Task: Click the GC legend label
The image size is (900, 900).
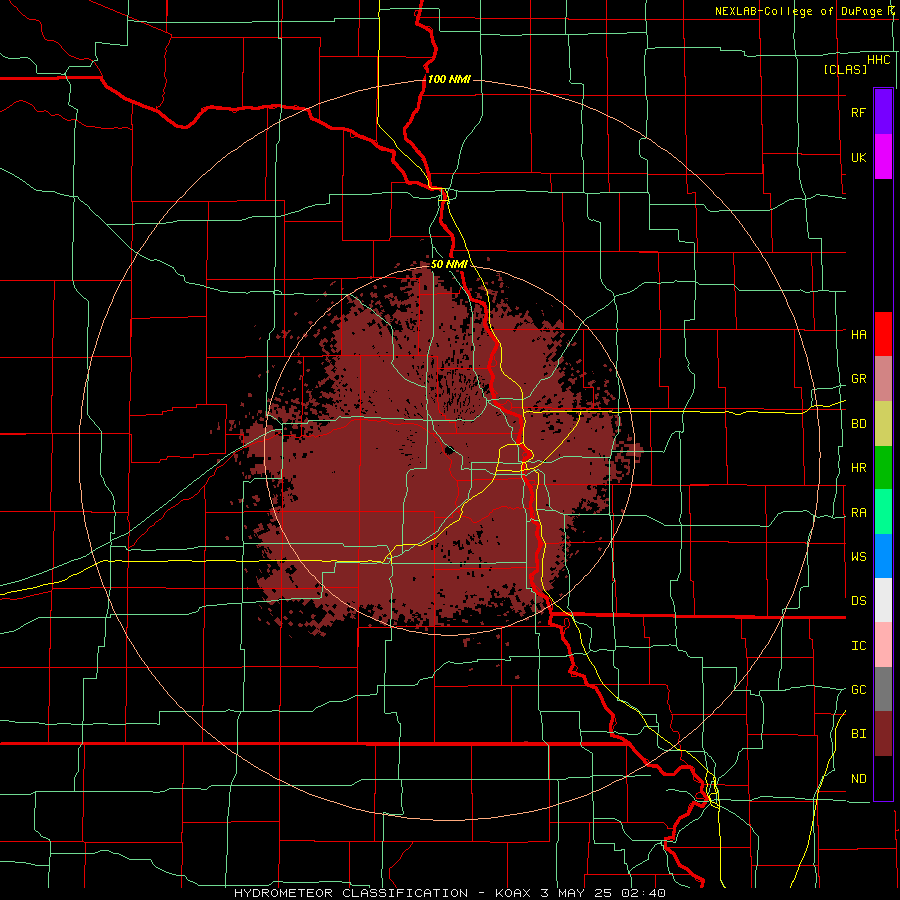Action: coord(858,690)
